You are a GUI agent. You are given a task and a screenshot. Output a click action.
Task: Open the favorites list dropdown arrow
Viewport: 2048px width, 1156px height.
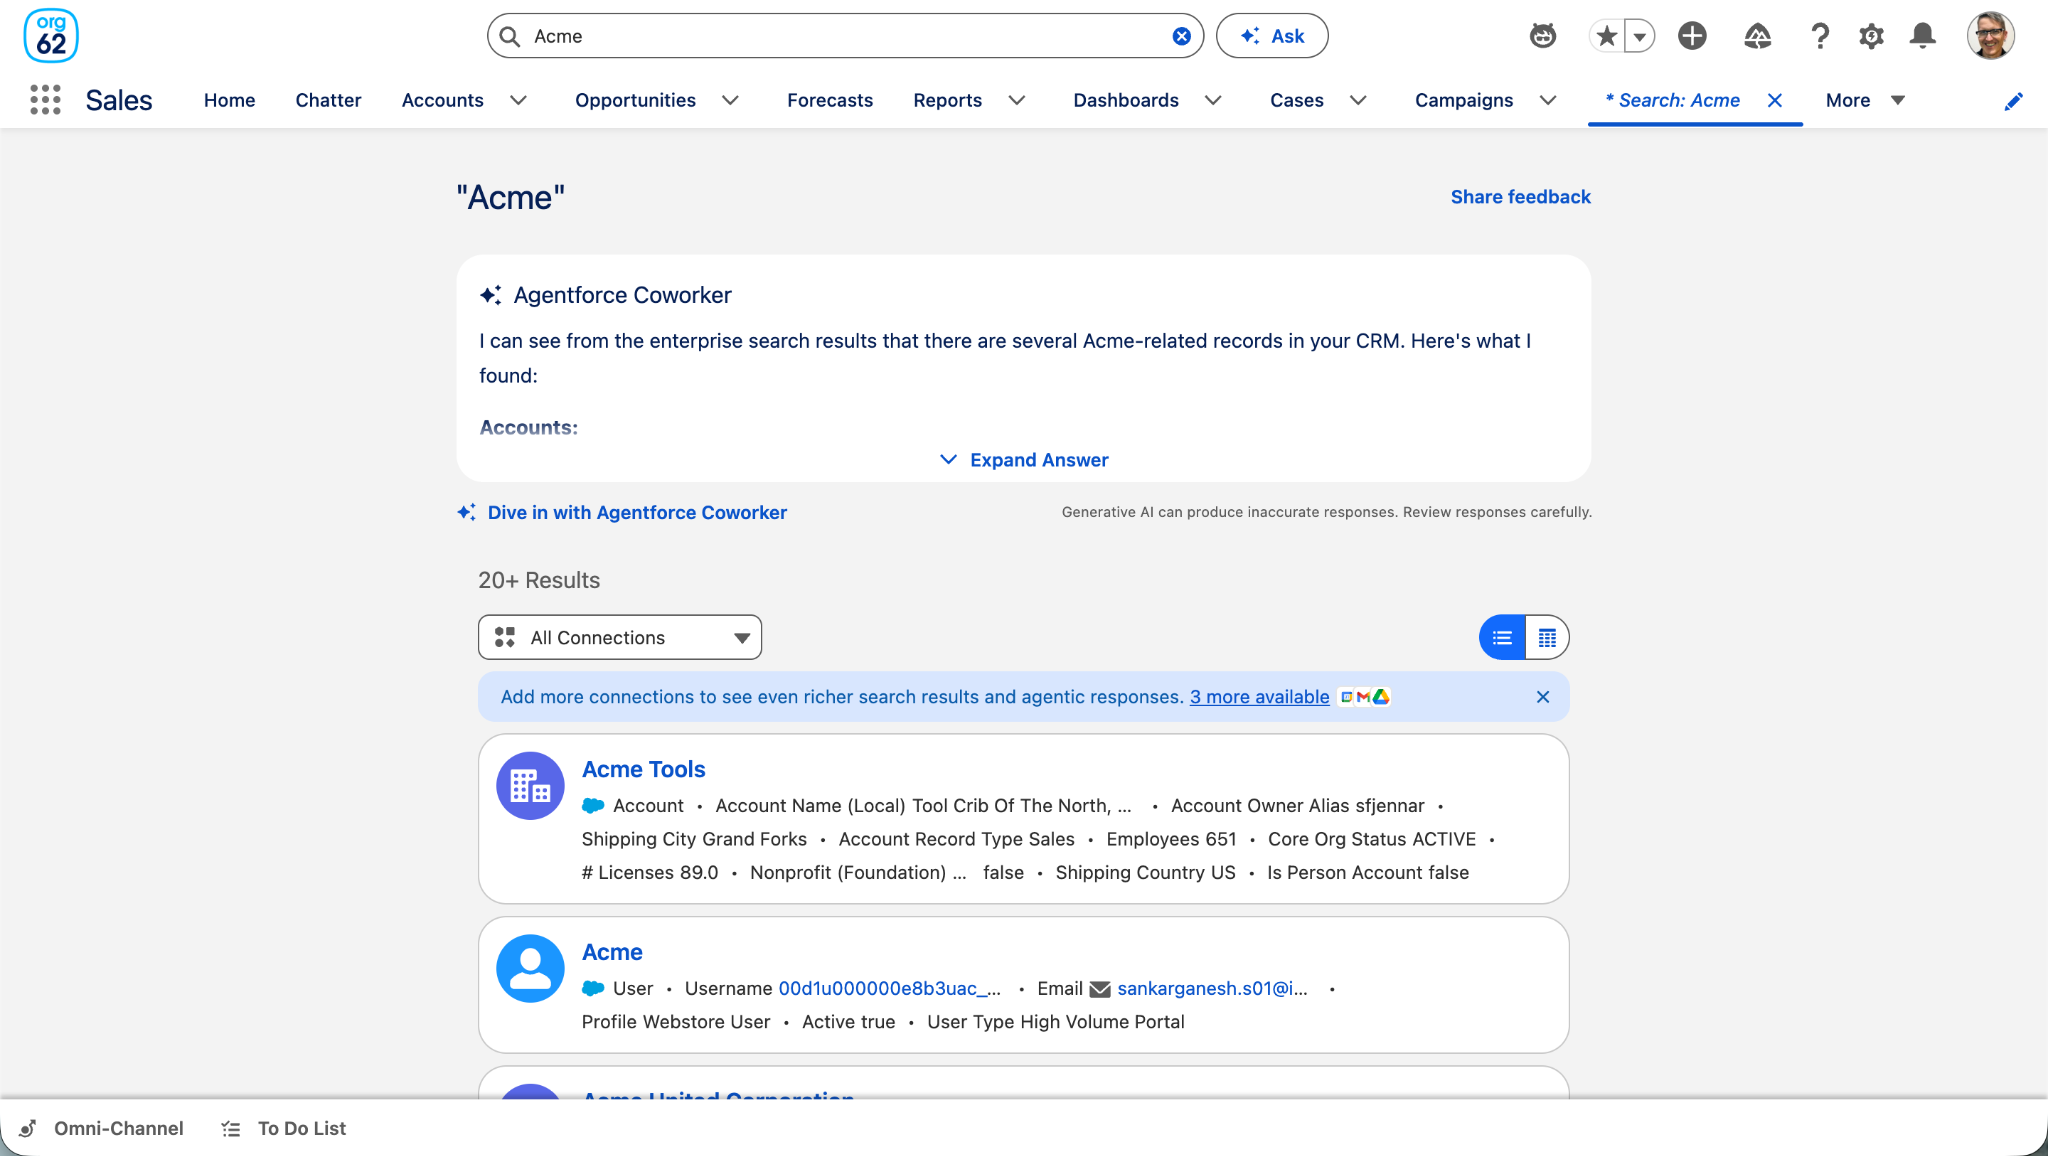tap(1640, 36)
